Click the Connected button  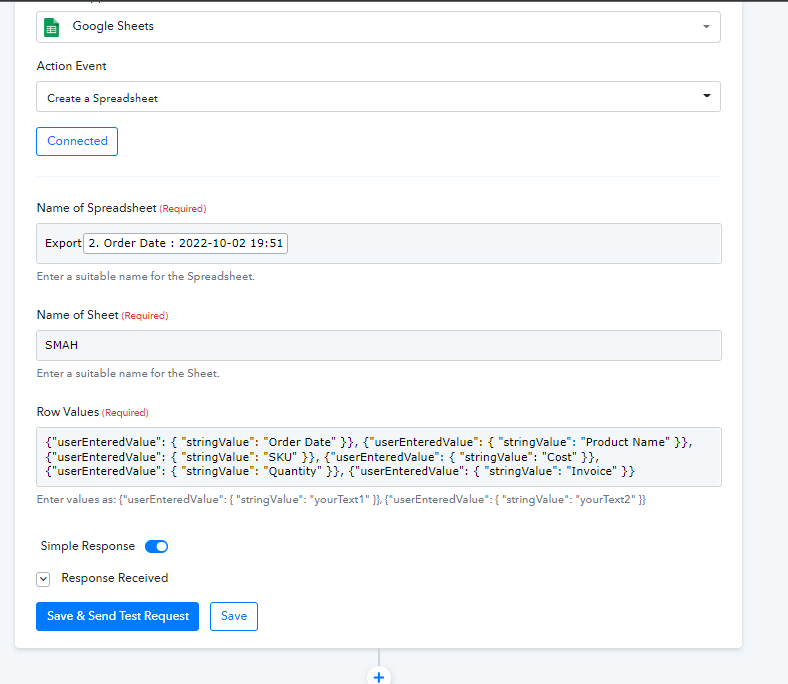[x=77, y=141]
